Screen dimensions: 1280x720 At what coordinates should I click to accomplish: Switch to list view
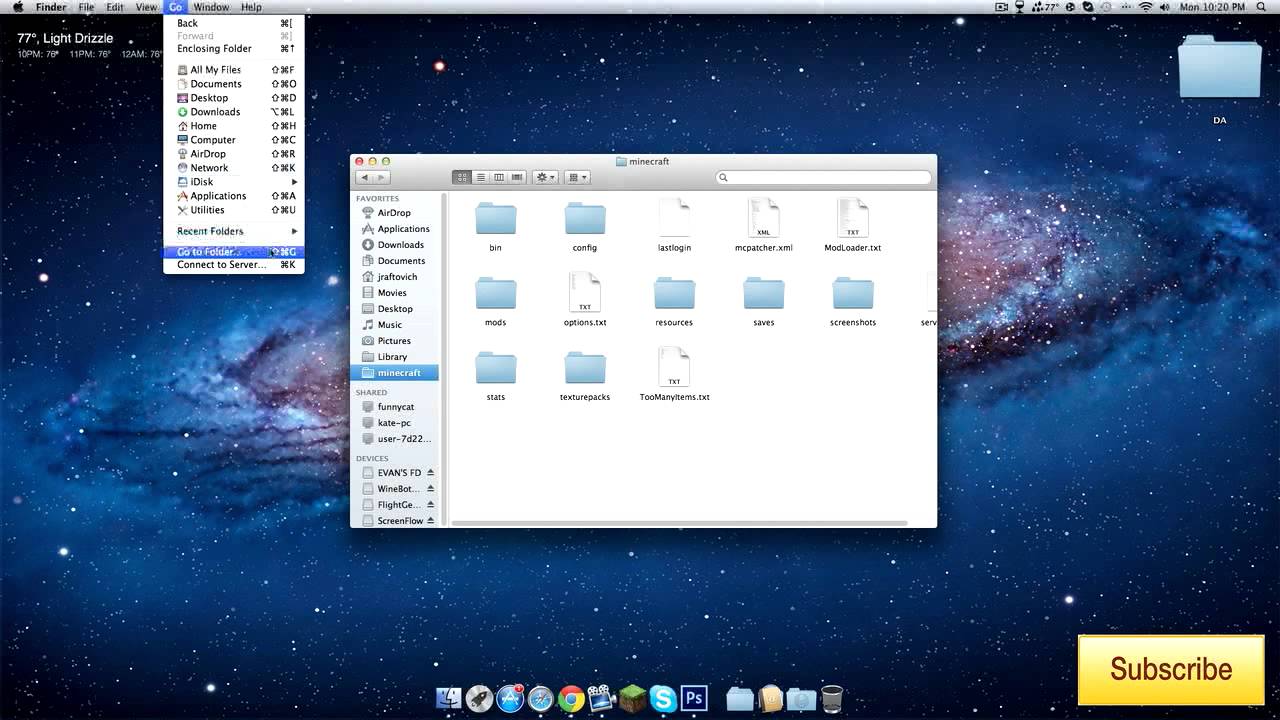[480, 177]
